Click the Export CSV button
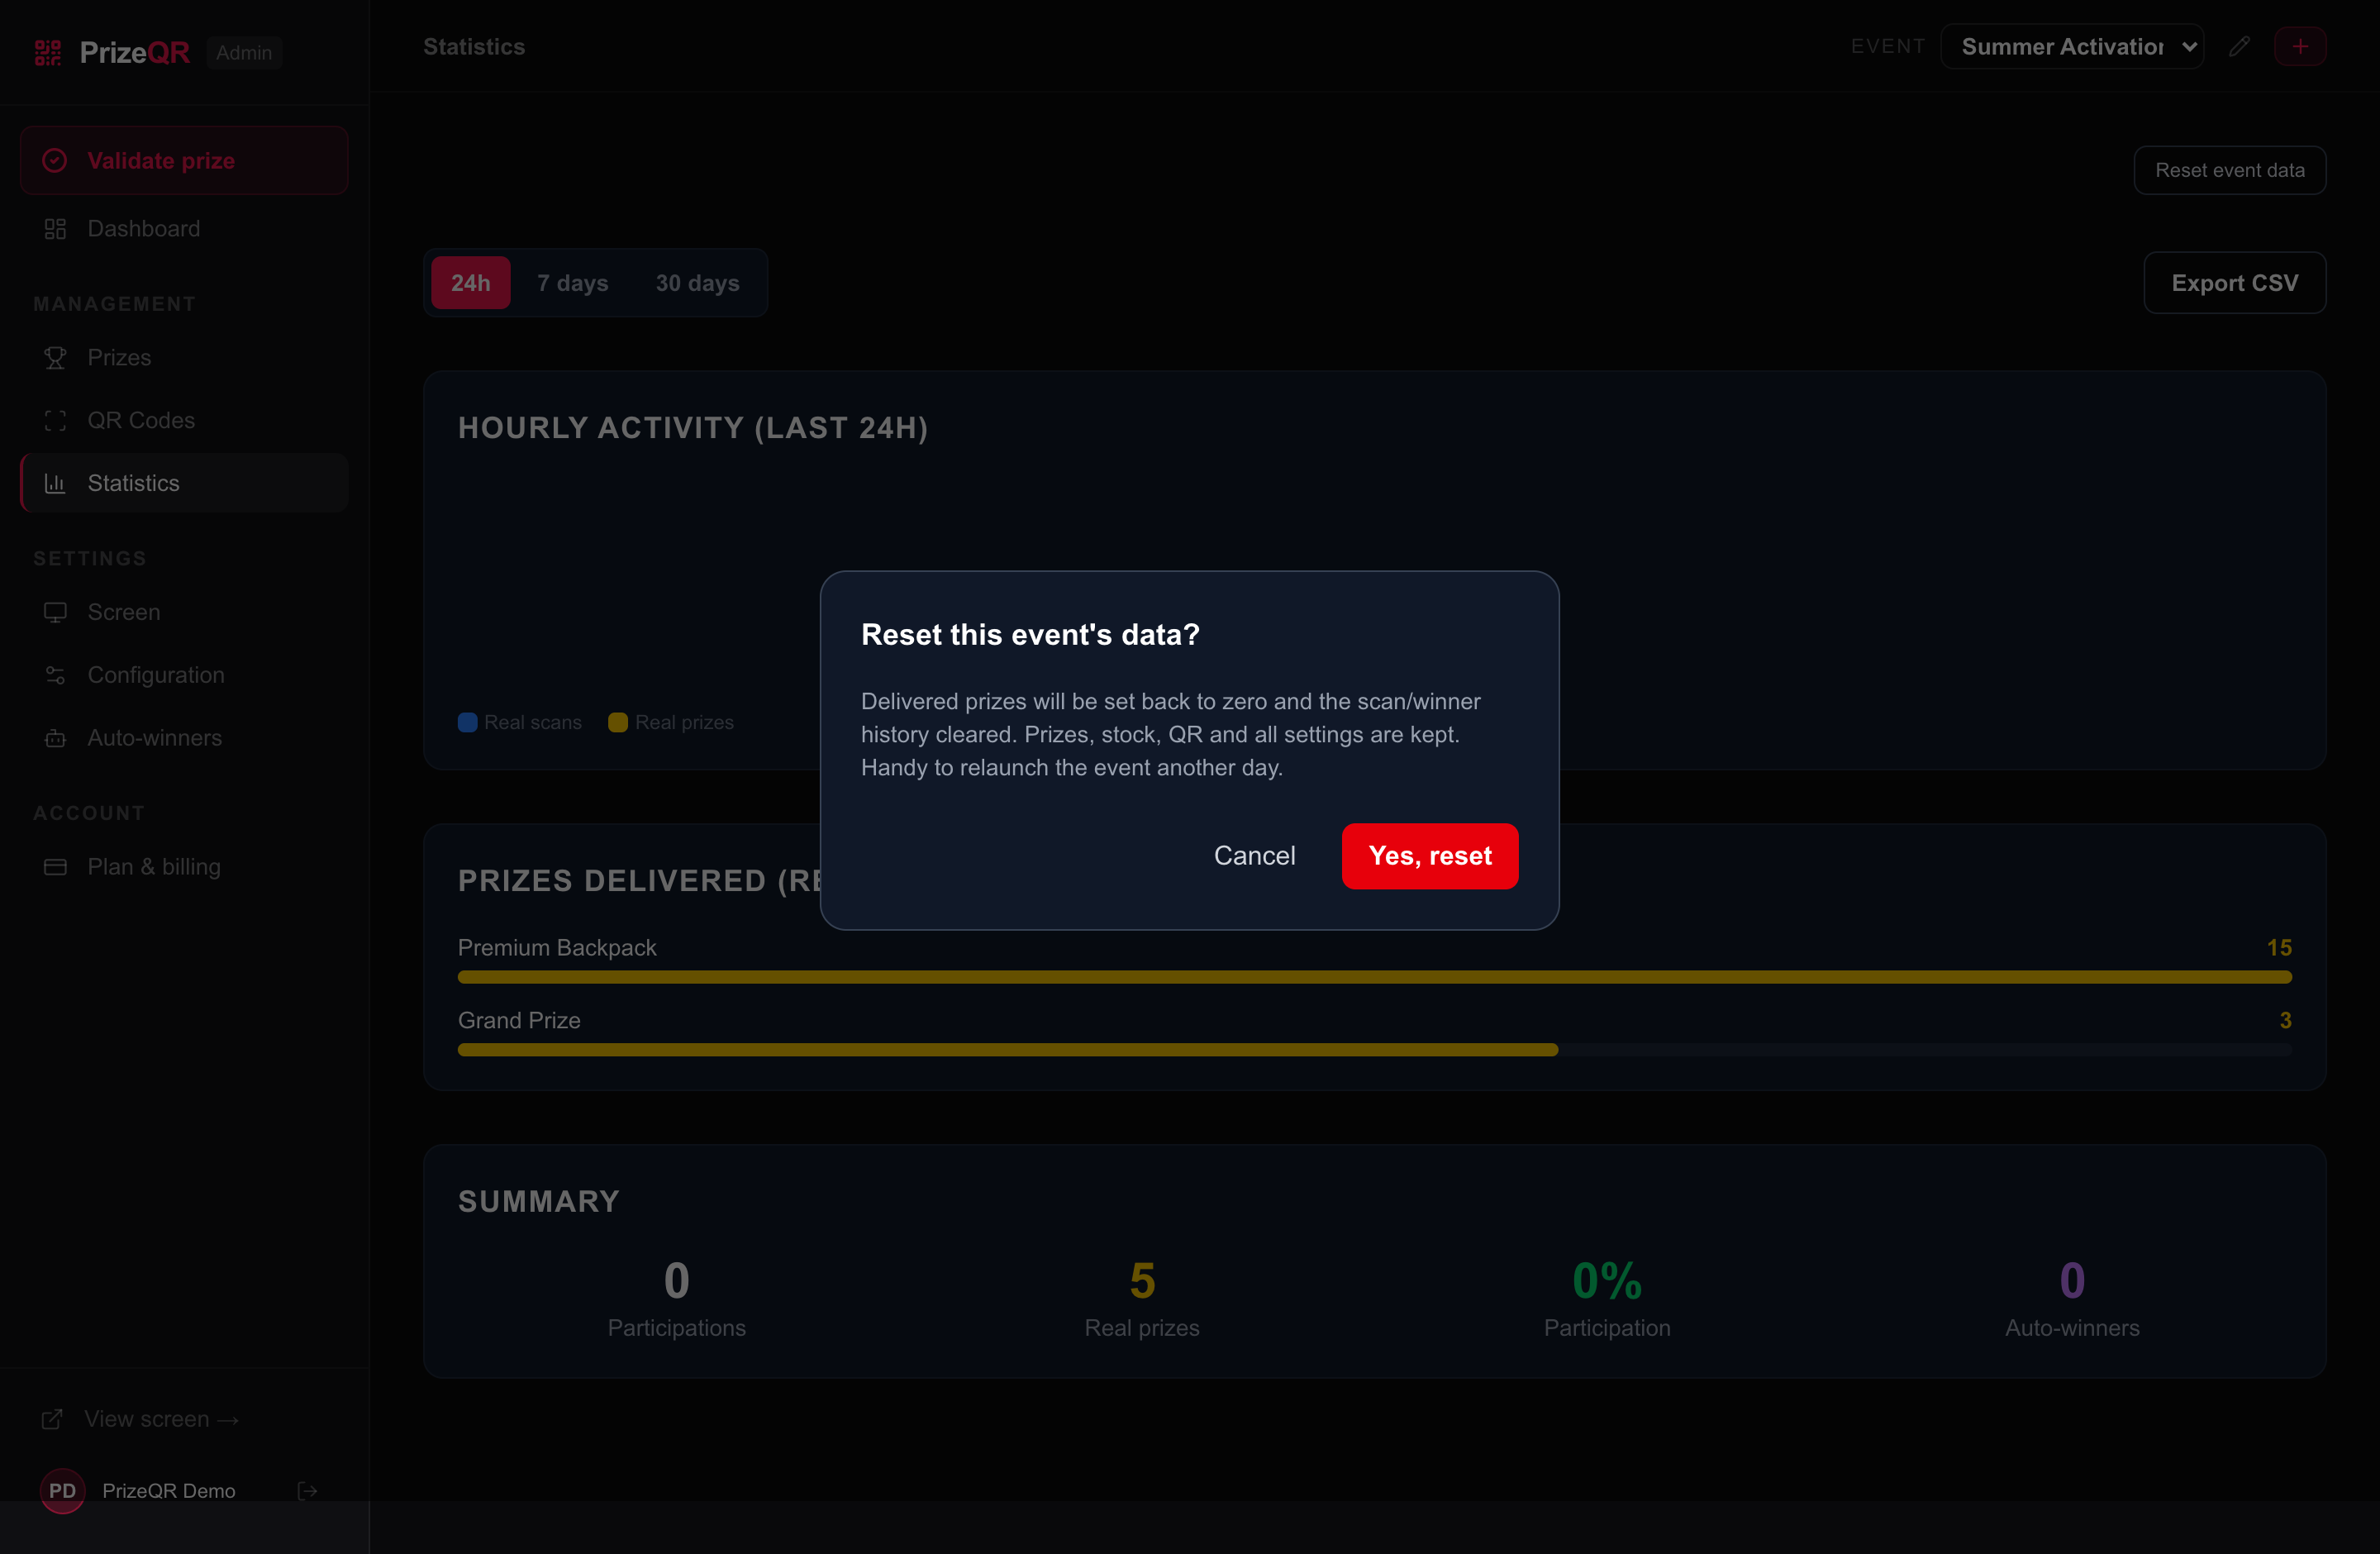 pyautogui.click(x=2235, y=283)
